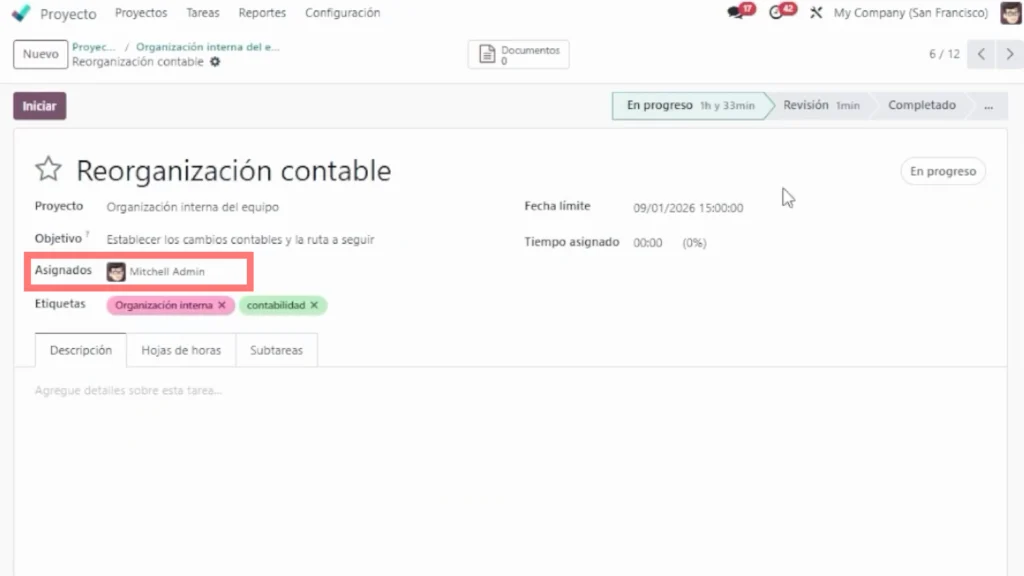This screenshot has width=1024, height=576.
Task: Toggle the priority star for the task
Action: pos(48,170)
